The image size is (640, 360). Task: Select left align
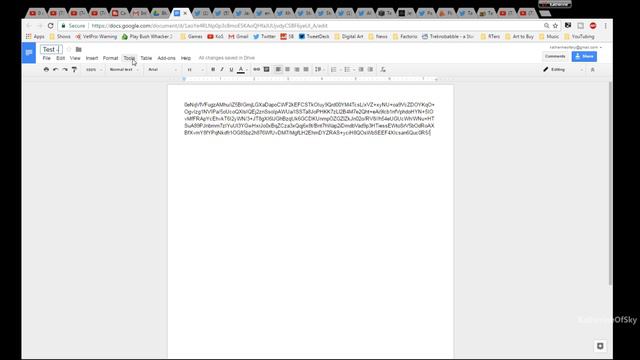278,70
